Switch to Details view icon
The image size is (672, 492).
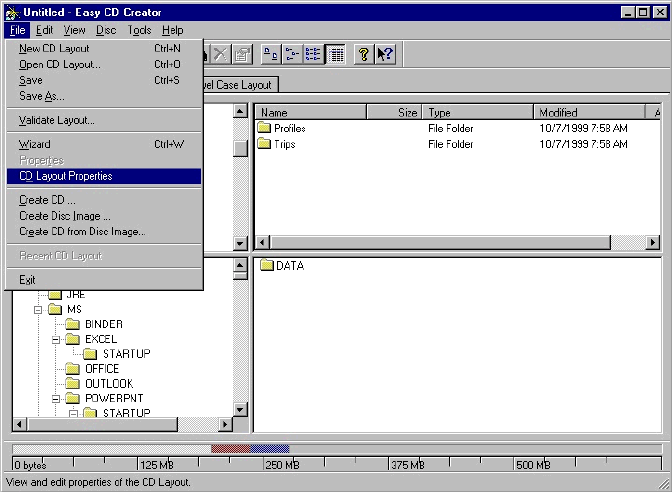click(335, 54)
